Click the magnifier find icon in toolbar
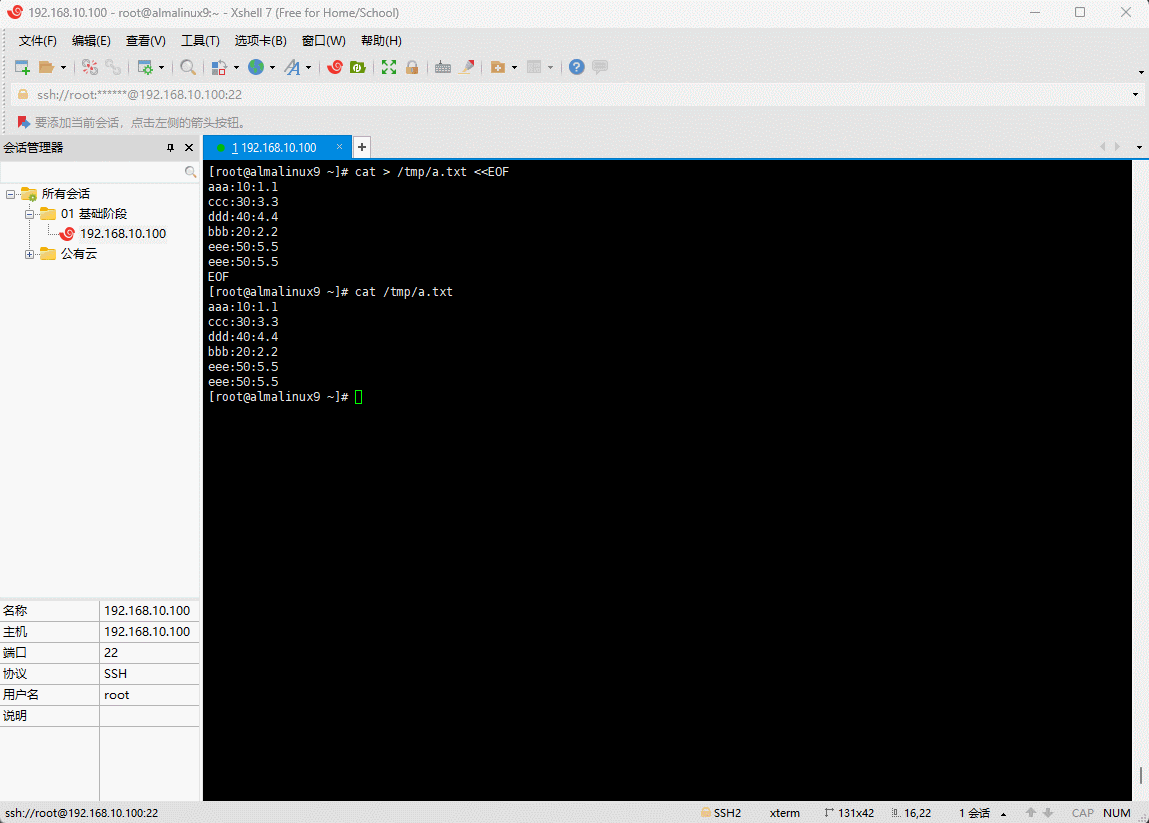 click(187, 67)
